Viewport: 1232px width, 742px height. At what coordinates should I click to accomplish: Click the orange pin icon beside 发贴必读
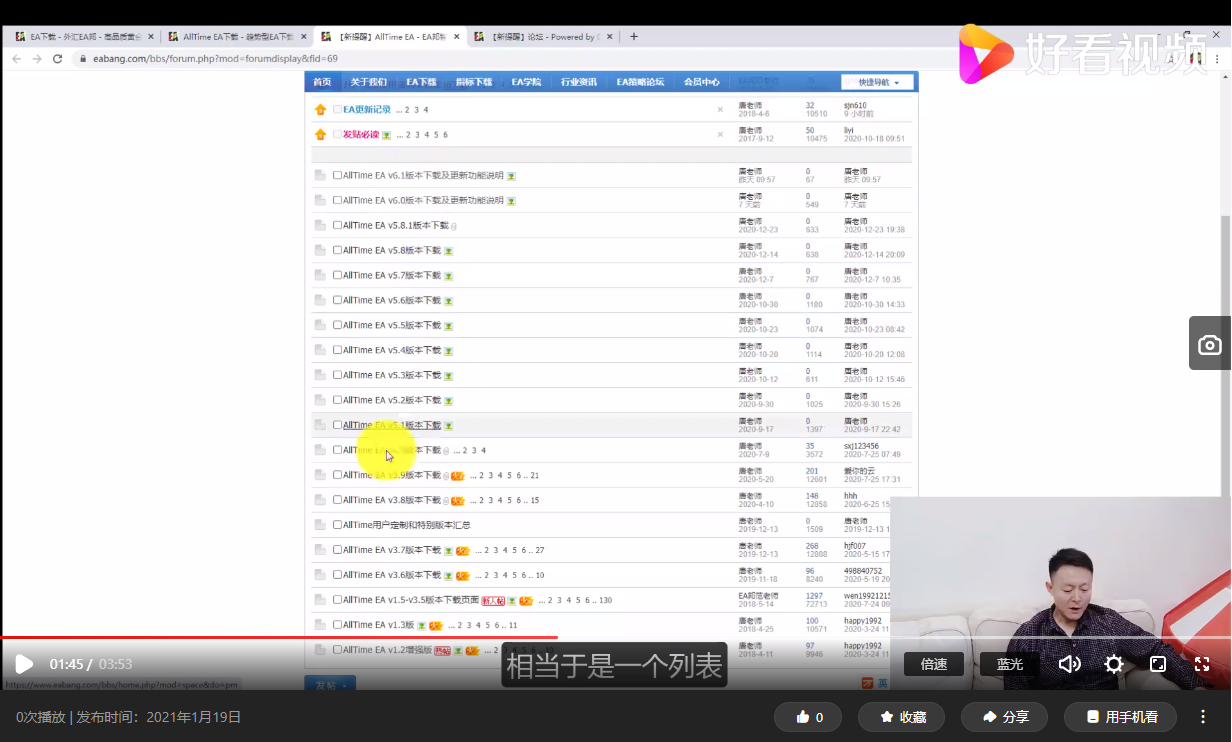(x=320, y=134)
